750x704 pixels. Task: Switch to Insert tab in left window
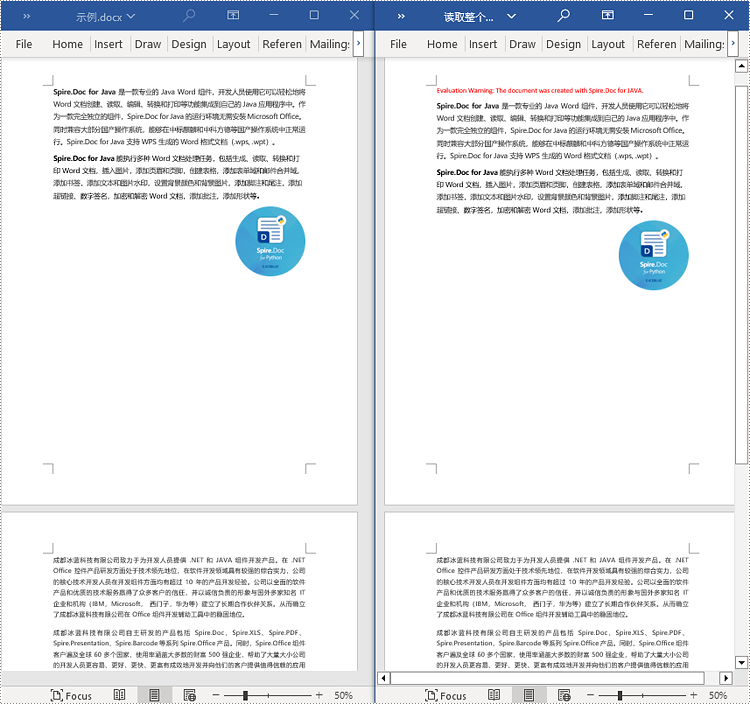point(108,44)
